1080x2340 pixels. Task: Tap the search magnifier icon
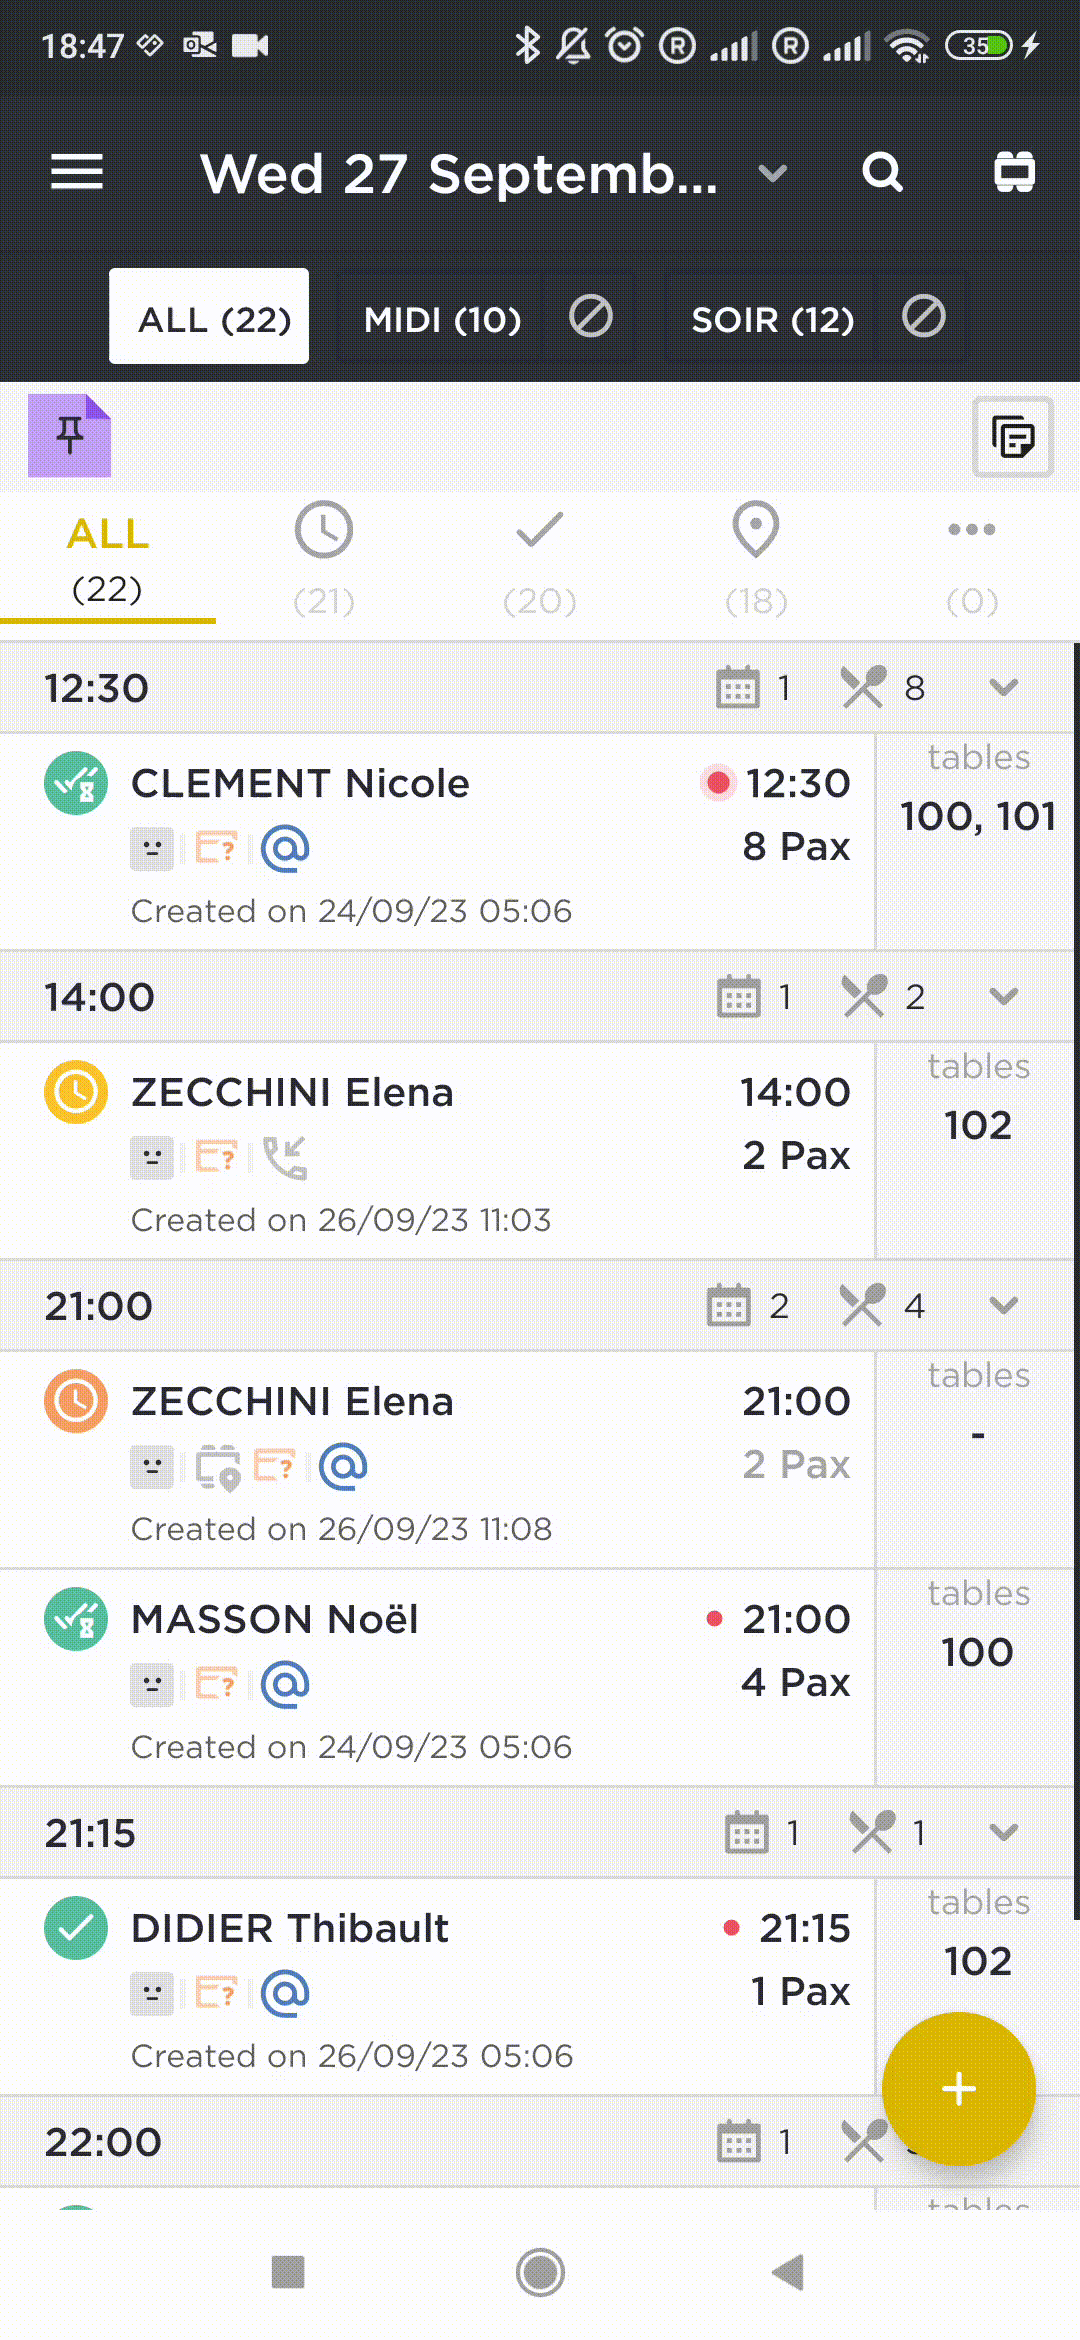[x=882, y=172]
